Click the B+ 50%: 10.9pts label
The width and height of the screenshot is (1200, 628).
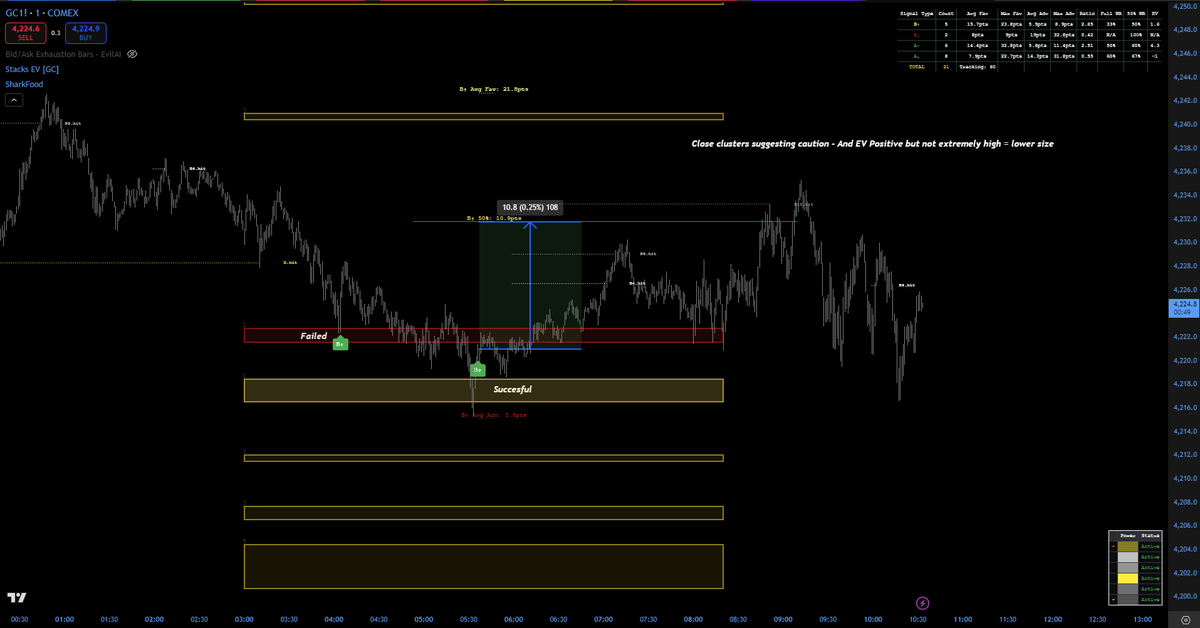tap(494, 218)
